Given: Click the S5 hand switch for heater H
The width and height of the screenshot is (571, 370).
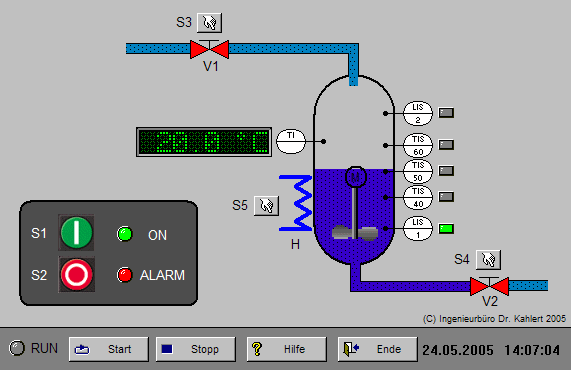Looking at the screenshot, I should [x=267, y=206].
